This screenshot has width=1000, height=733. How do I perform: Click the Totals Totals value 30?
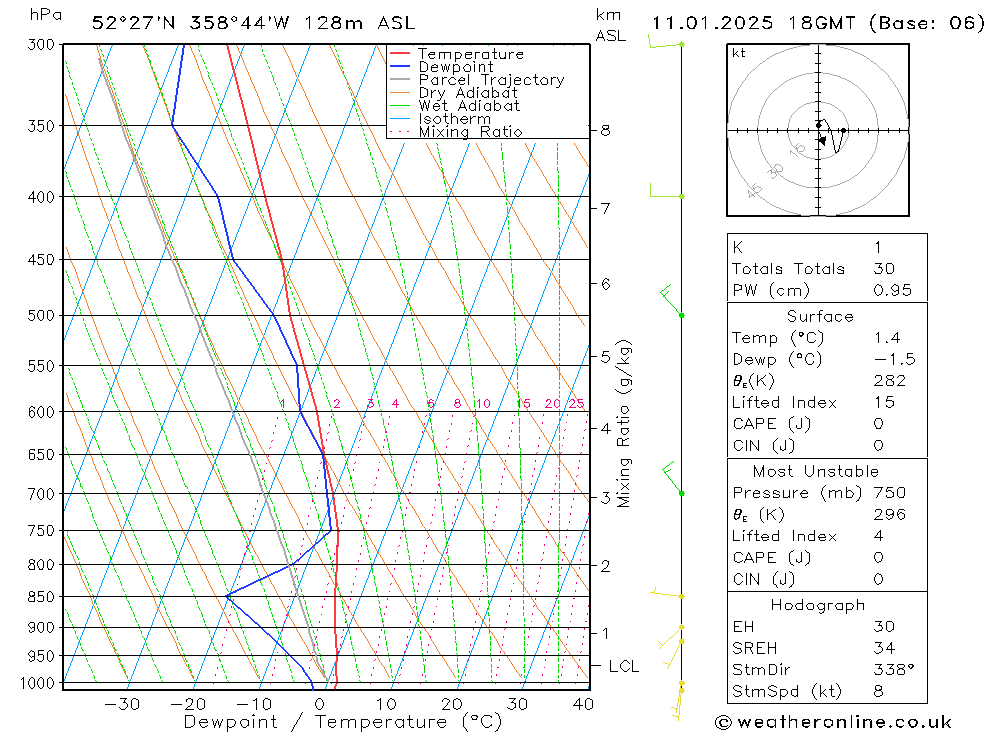point(884,269)
